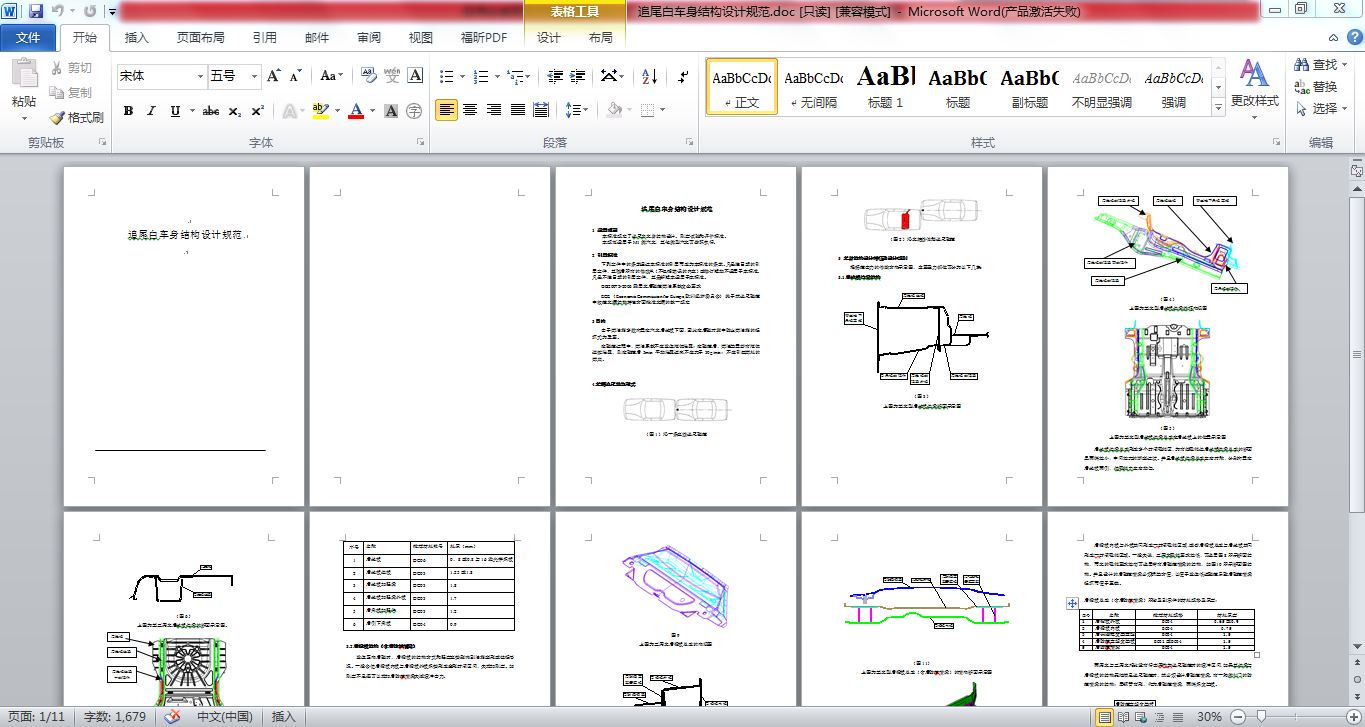This screenshot has width=1365, height=727.
Task: Apply text highlight color
Action: coord(320,111)
